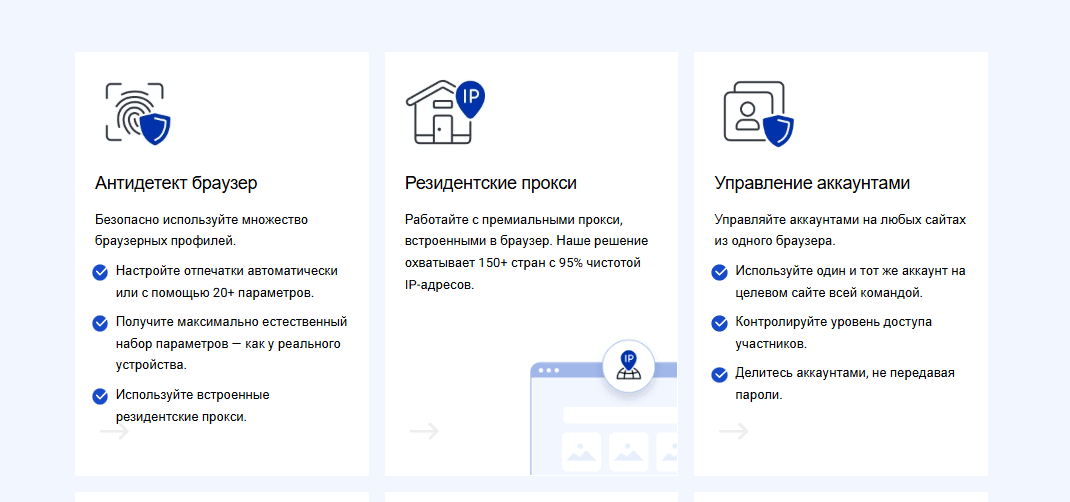Viewport: 1070px width, 502px height.
Task: Click the fingerprint shield icon
Action: [138, 113]
